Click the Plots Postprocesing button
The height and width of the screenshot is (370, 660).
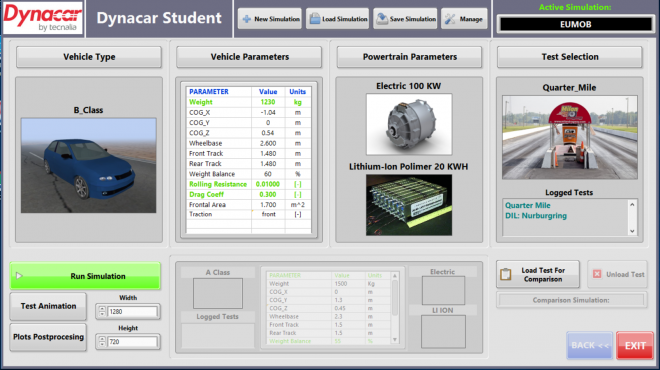coord(48,337)
